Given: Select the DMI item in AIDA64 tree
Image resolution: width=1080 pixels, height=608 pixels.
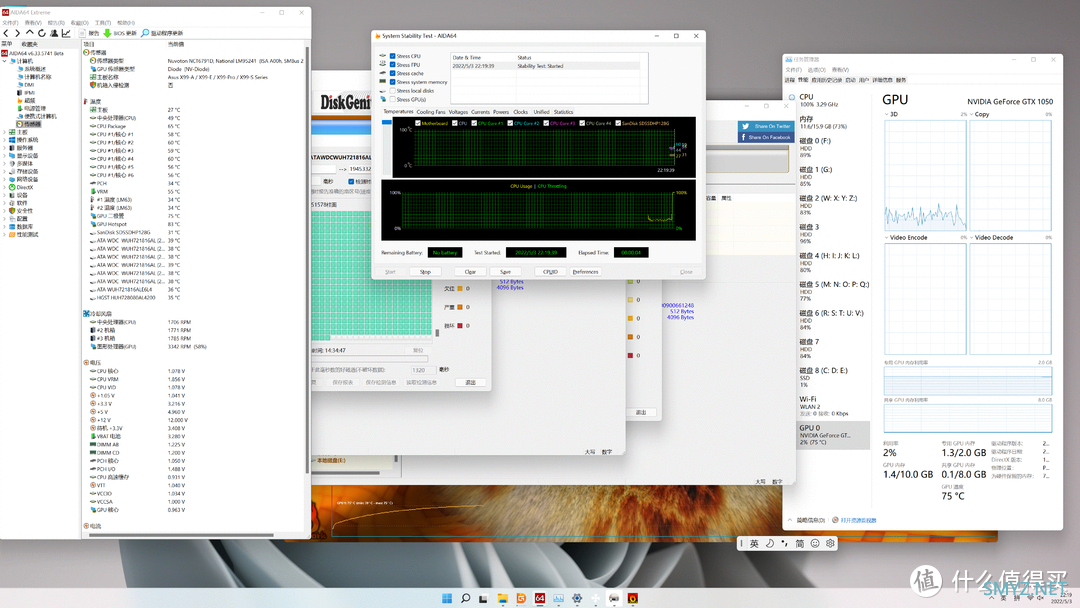Looking at the screenshot, I should tap(26, 85).
